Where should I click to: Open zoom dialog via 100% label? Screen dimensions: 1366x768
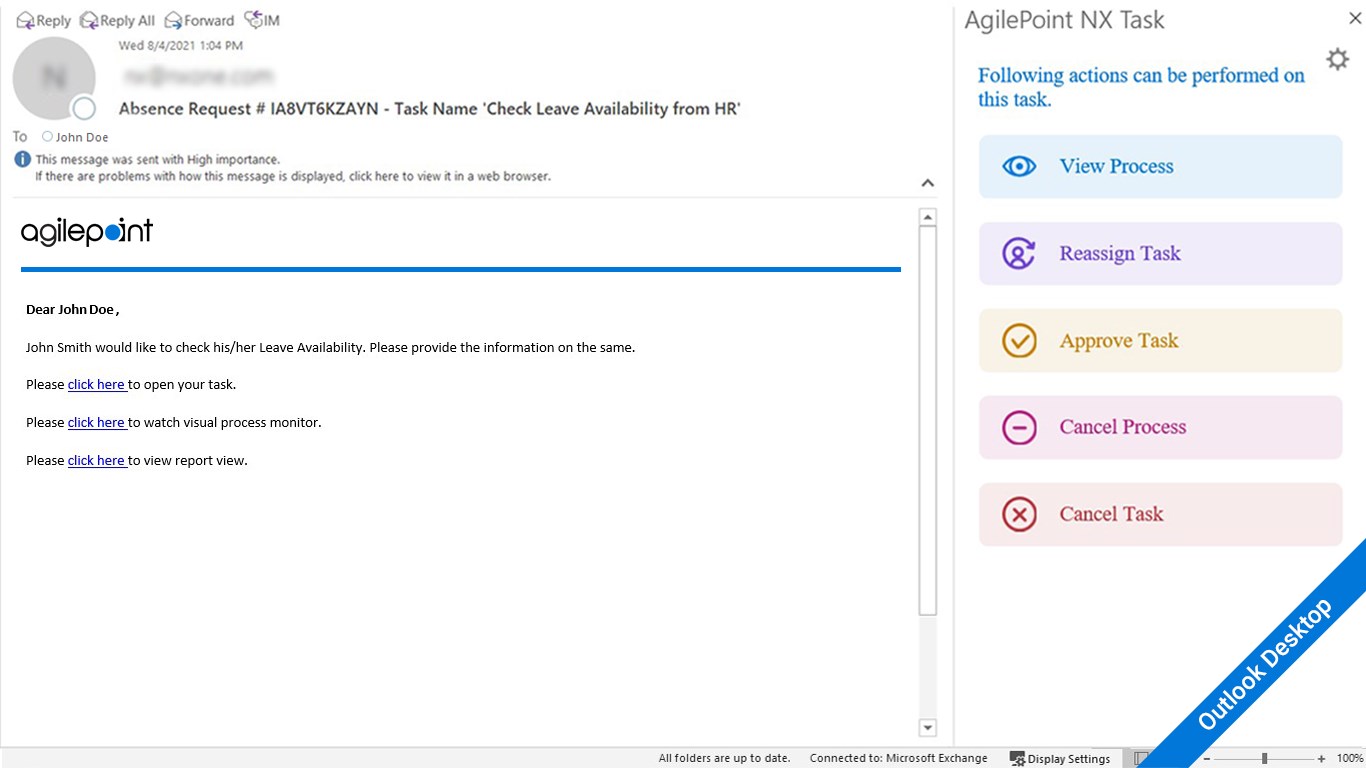[x=1350, y=758]
